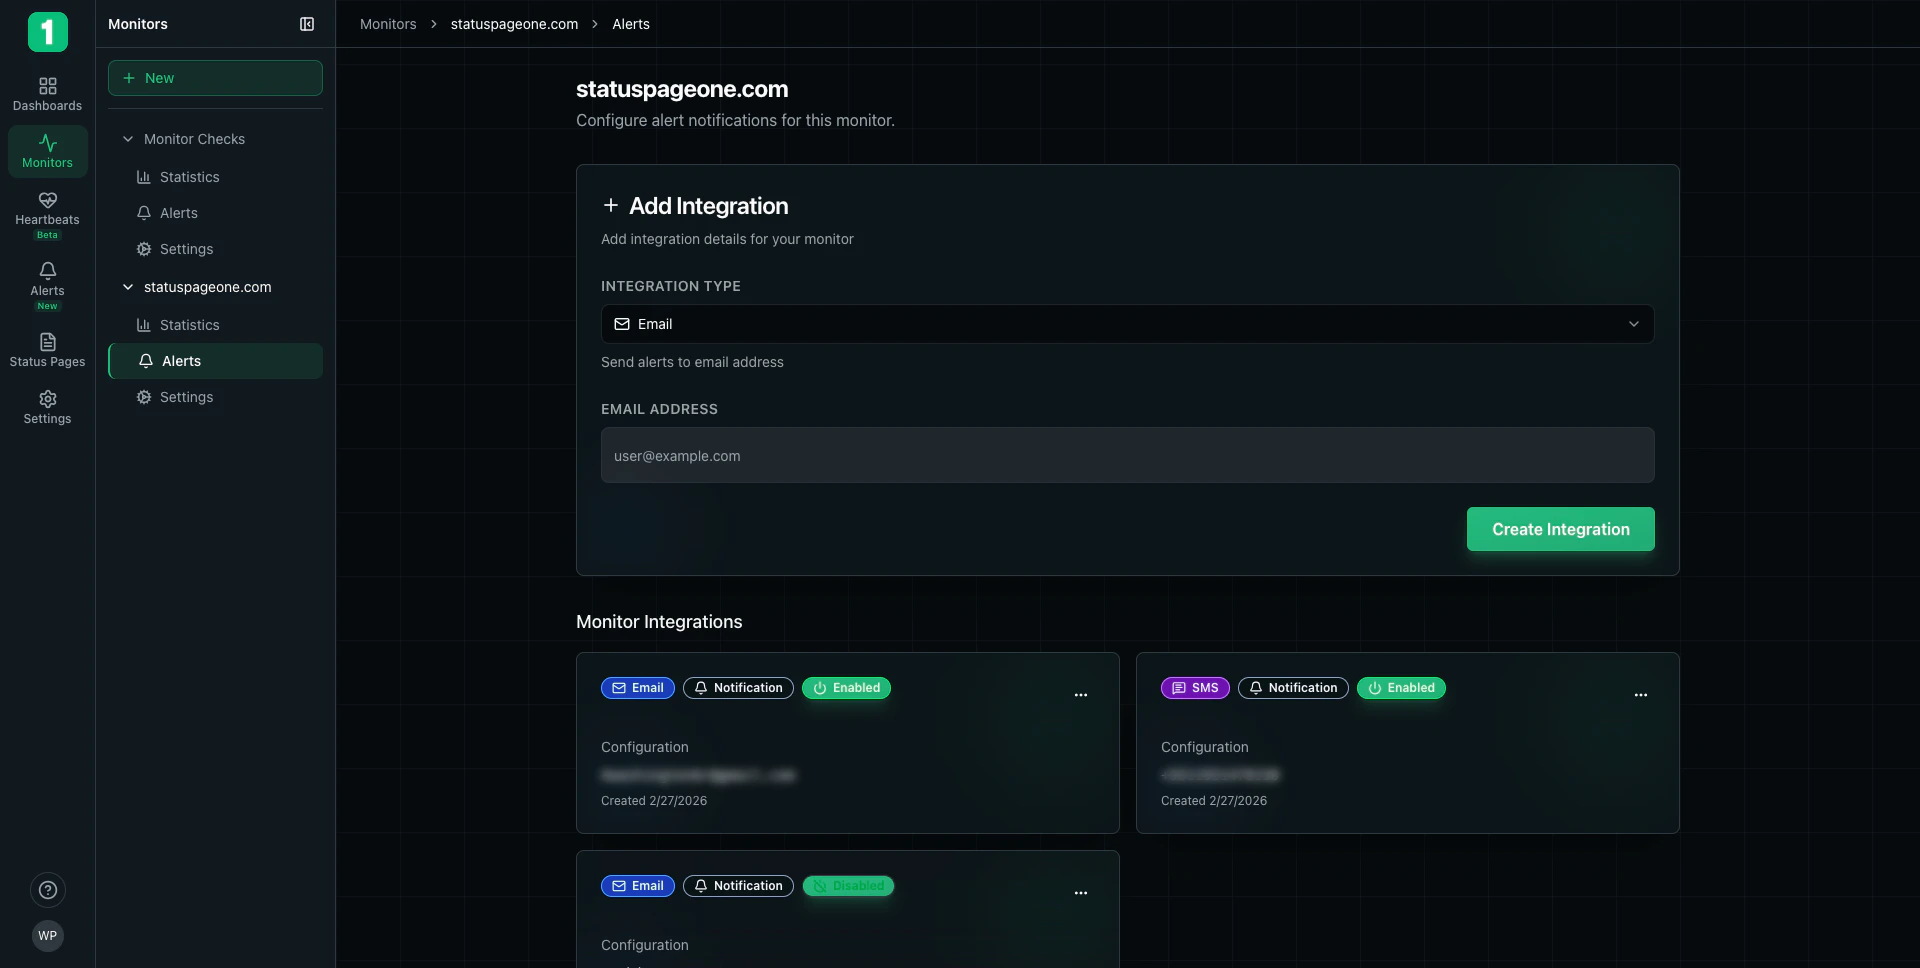The height and width of the screenshot is (968, 1920).
Task: Click Configuration label on the SMS card
Action: [x=1204, y=747]
